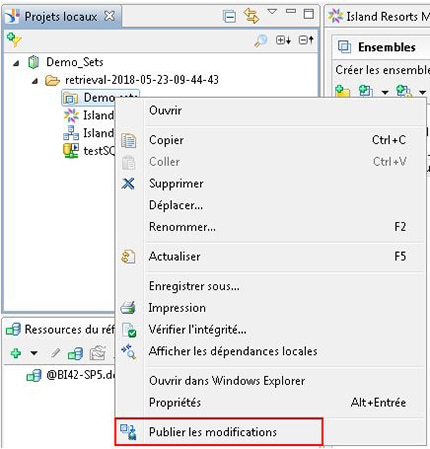Close the Projets locaux tab

click(x=109, y=16)
